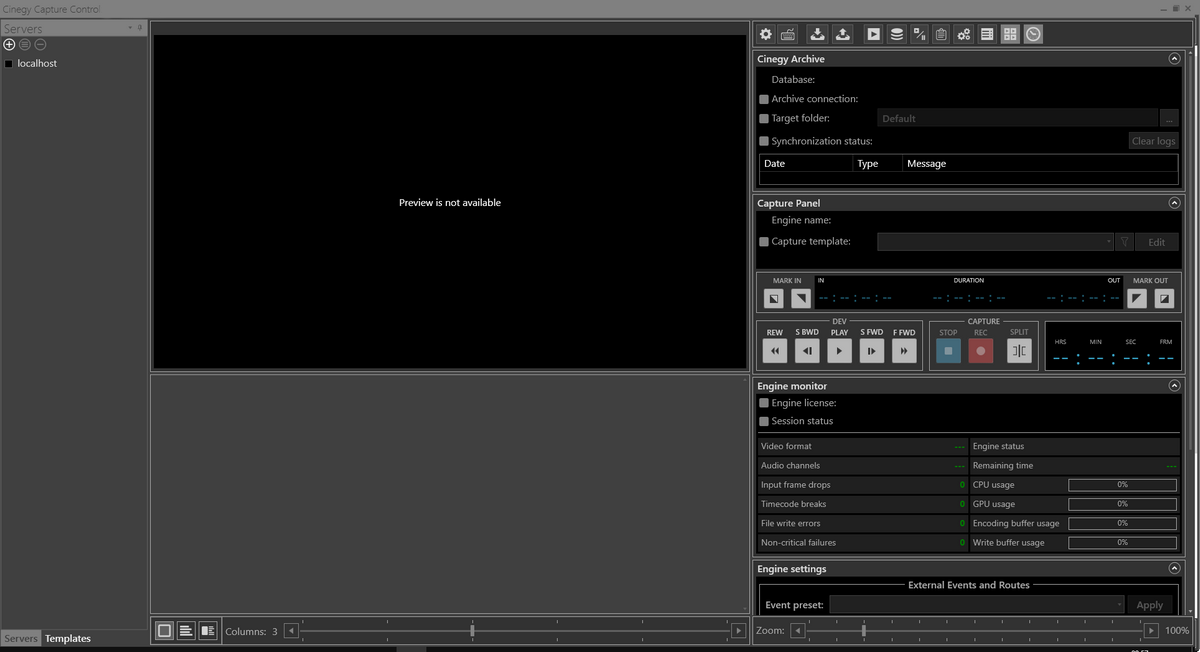Viewport: 1200px width, 652px height.
Task: Add a server with the plus icon
Action: 10,44
